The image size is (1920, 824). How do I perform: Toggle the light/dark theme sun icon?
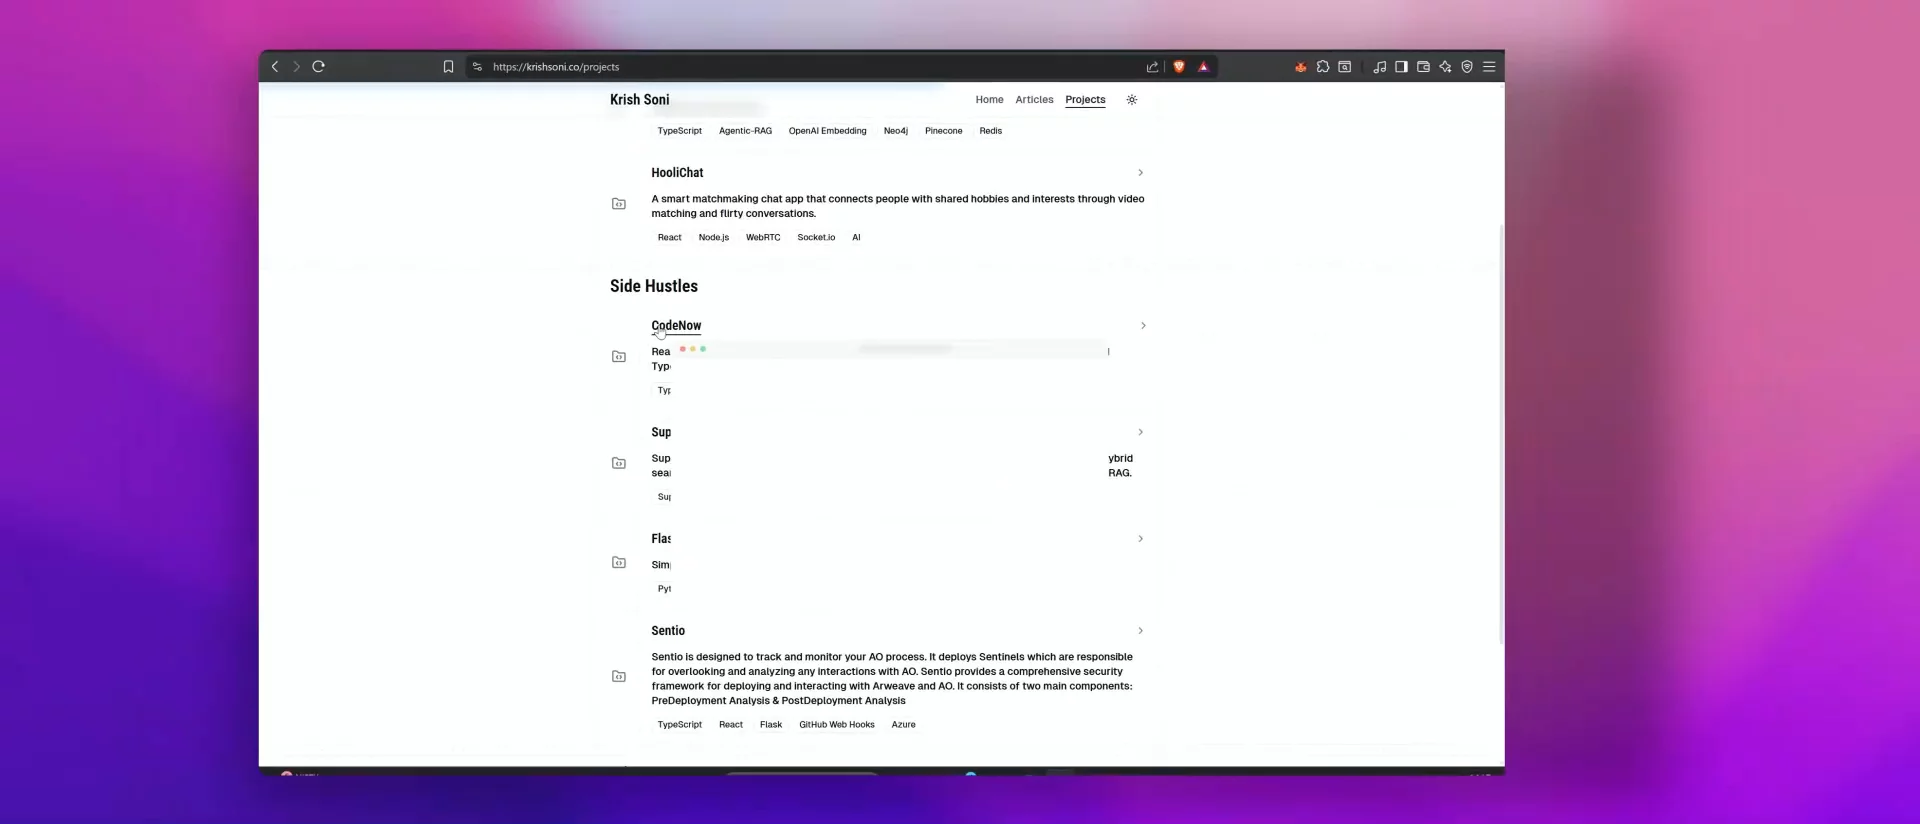coord(1132,100)
